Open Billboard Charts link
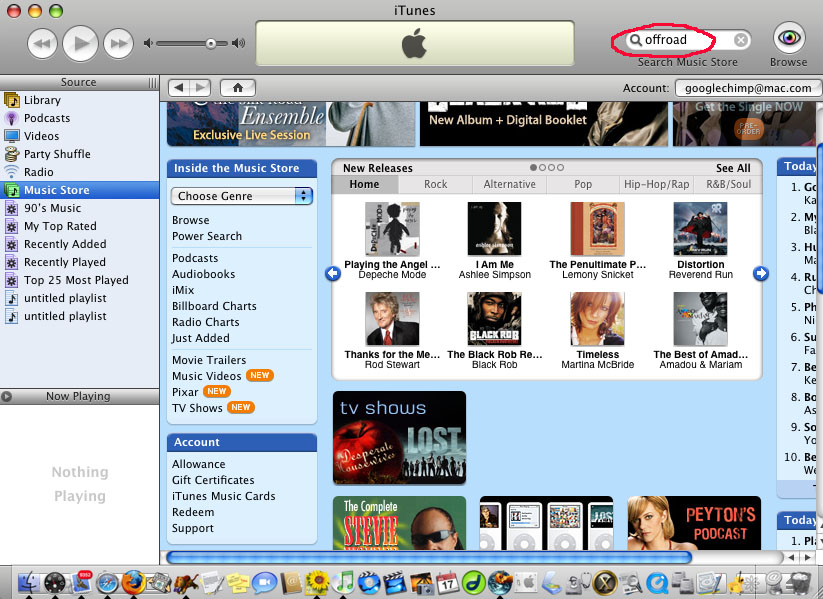Viewport: 823px width, 599px height. click(x=214, y=306)
